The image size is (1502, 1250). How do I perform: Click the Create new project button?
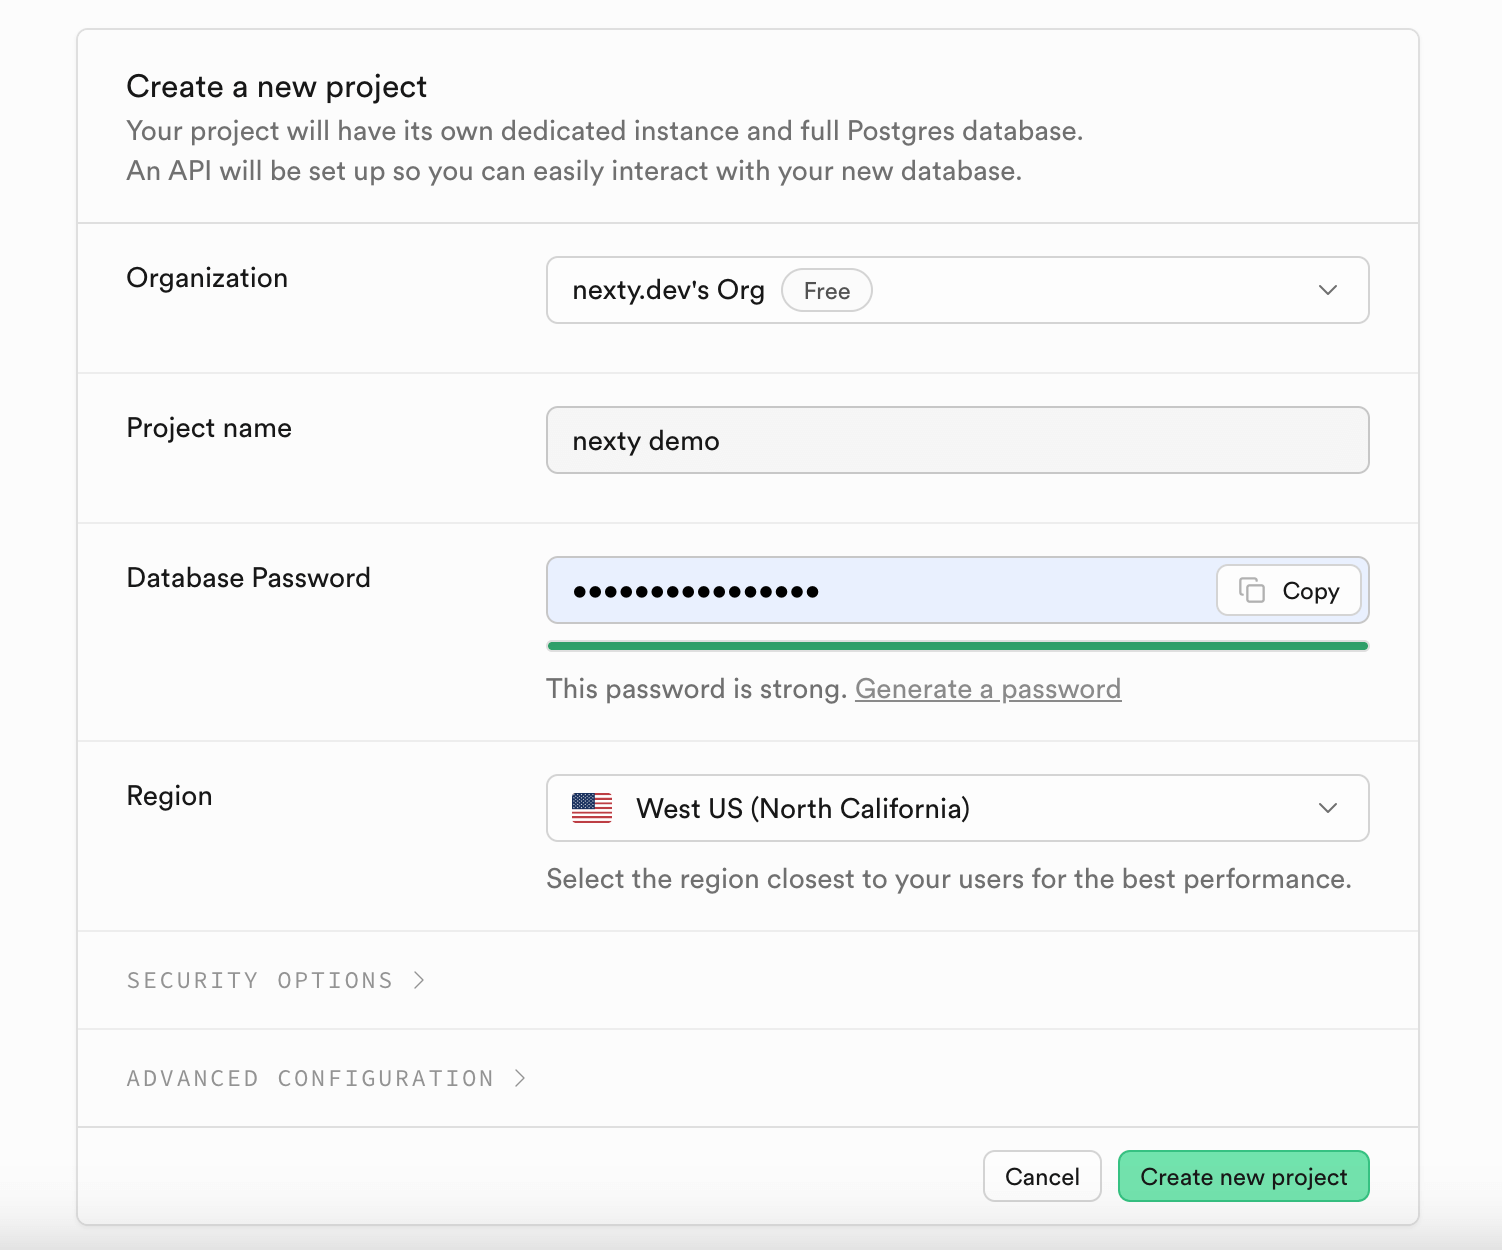tap(1243, 1176)
